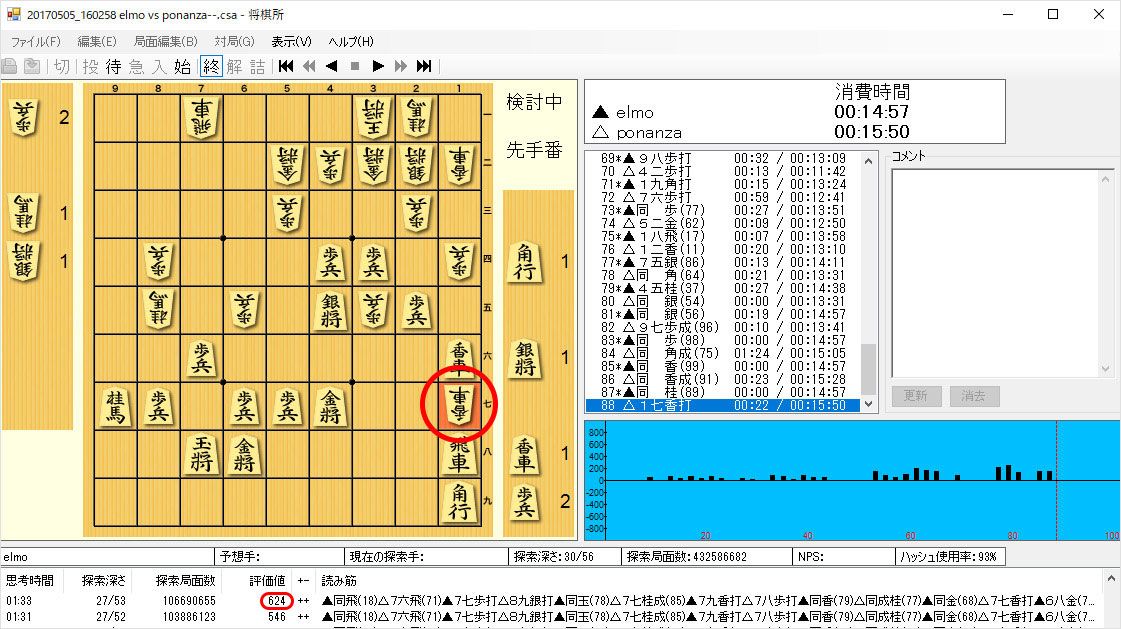Select move 88 △１七香打 row
Screen dimensions: 1121x629
pos(723,405)
